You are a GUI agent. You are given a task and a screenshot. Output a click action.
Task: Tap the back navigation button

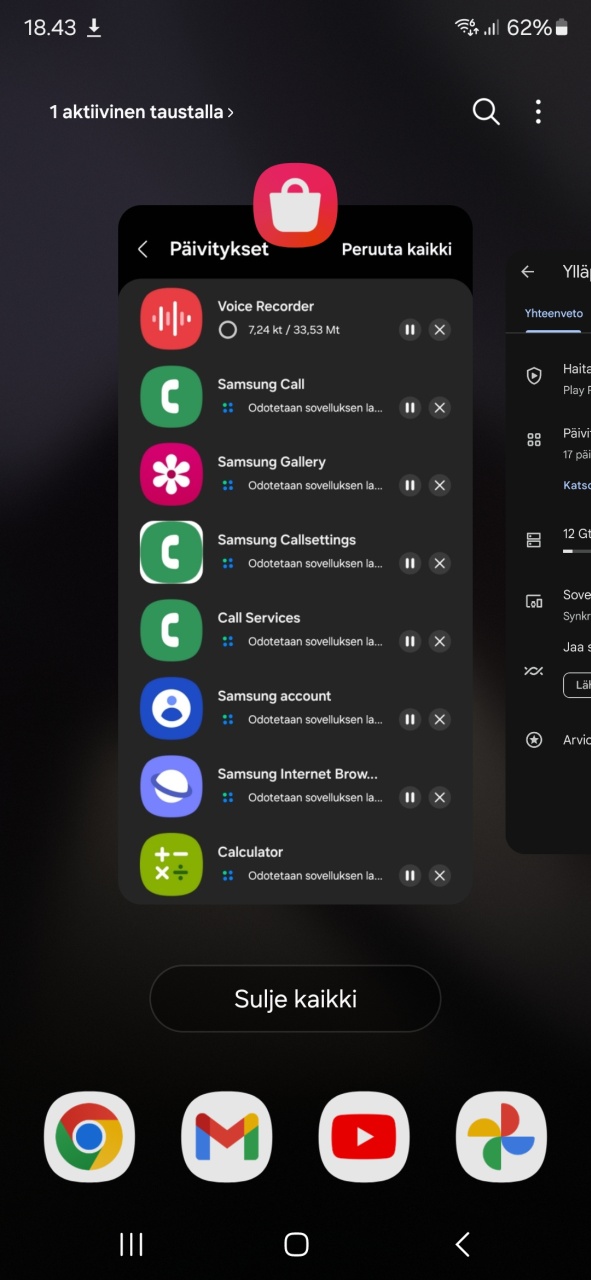click(462, 1244)
